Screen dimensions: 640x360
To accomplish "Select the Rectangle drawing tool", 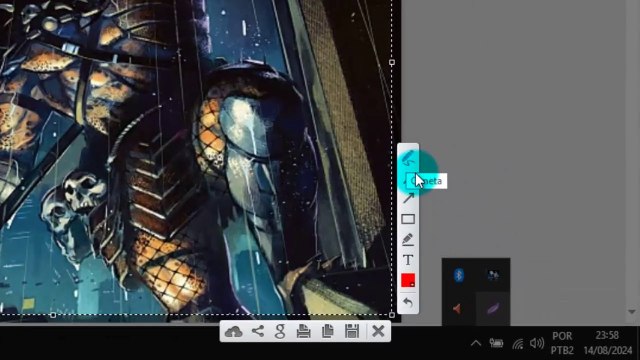I will coord(408,219).
